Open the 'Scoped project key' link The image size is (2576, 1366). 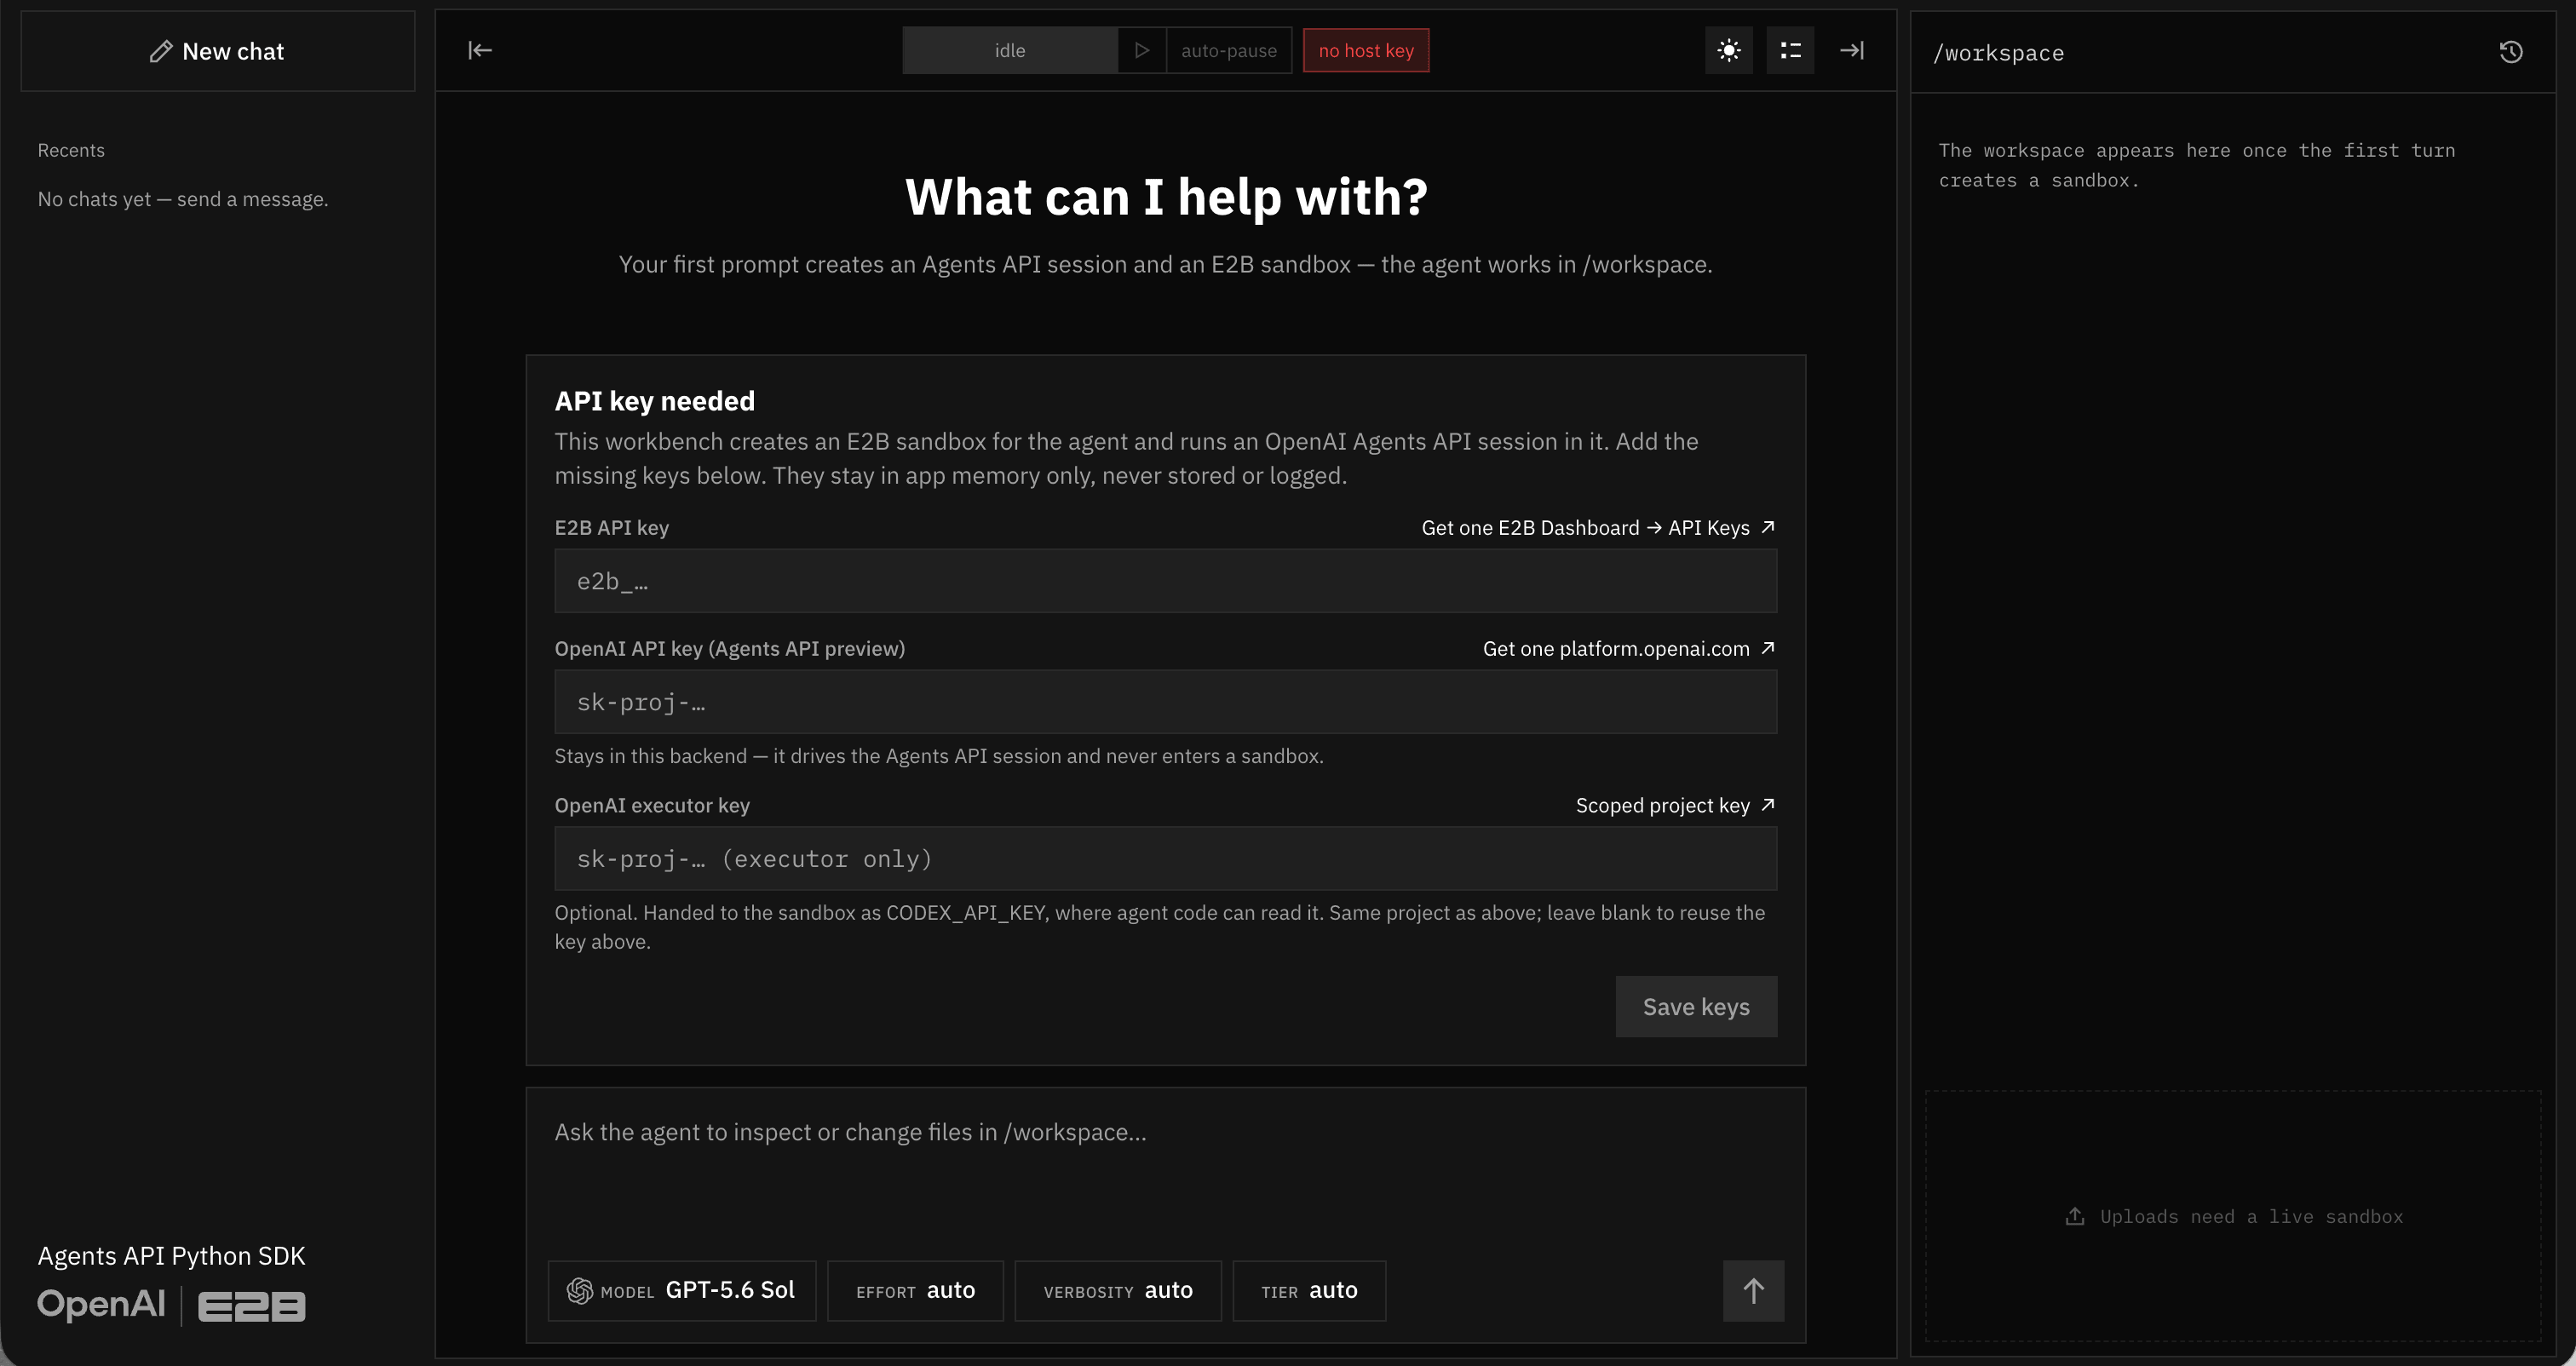click(x=1675, y=806)
